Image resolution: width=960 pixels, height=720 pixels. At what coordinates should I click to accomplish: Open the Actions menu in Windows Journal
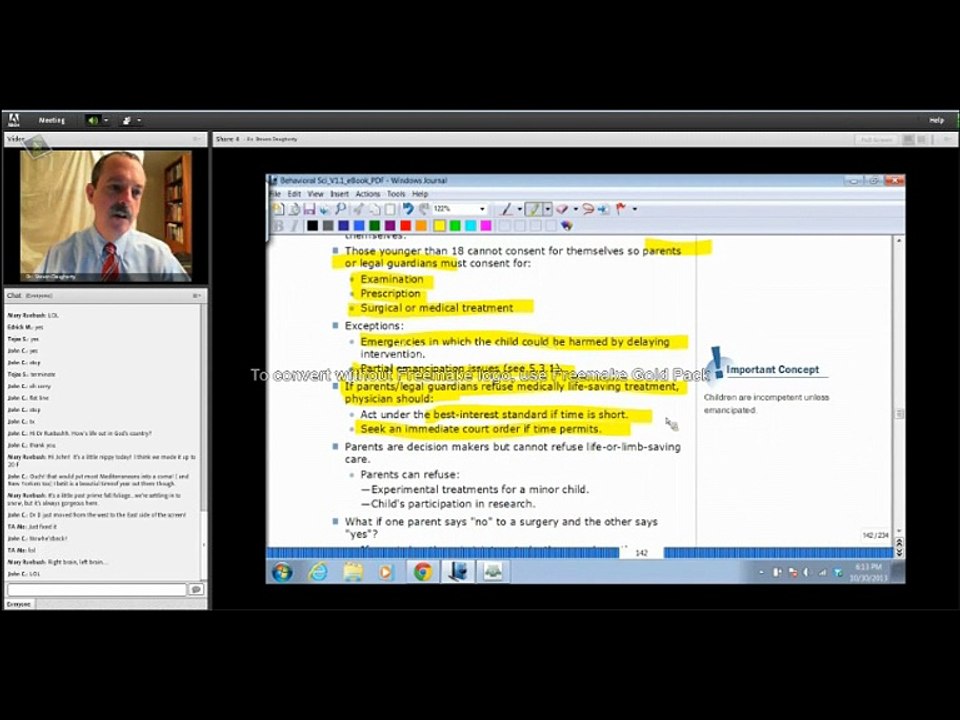(x=368, y=193)
